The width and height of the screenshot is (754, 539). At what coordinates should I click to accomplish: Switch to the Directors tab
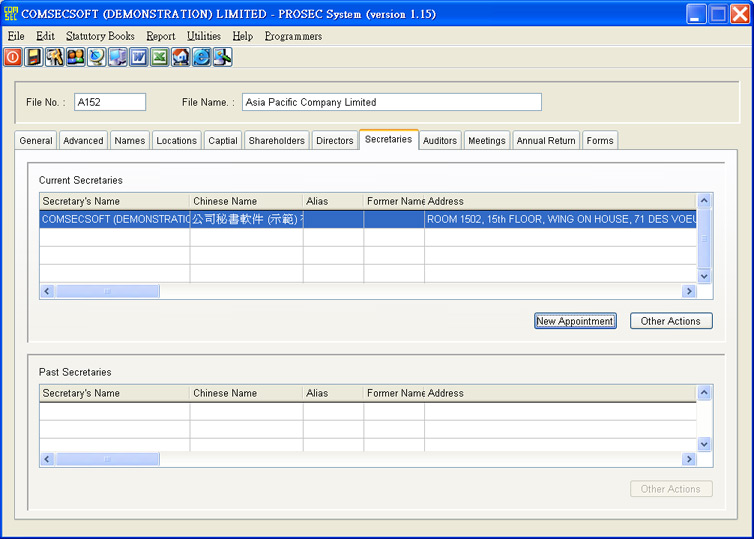[x=335, y=141]
